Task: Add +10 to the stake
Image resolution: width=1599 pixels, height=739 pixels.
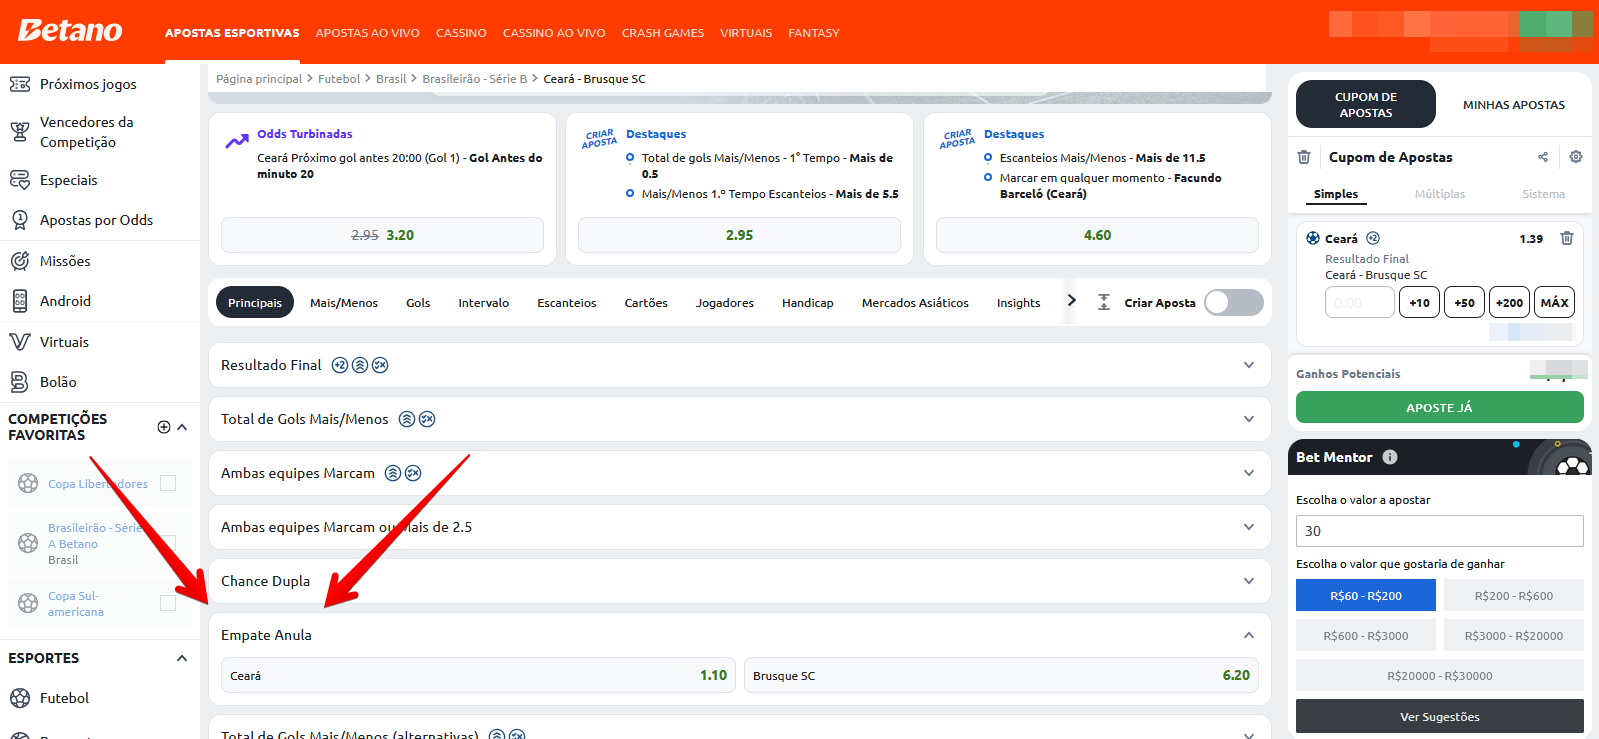Action: pyautogui.click(x=1420, y=302)
